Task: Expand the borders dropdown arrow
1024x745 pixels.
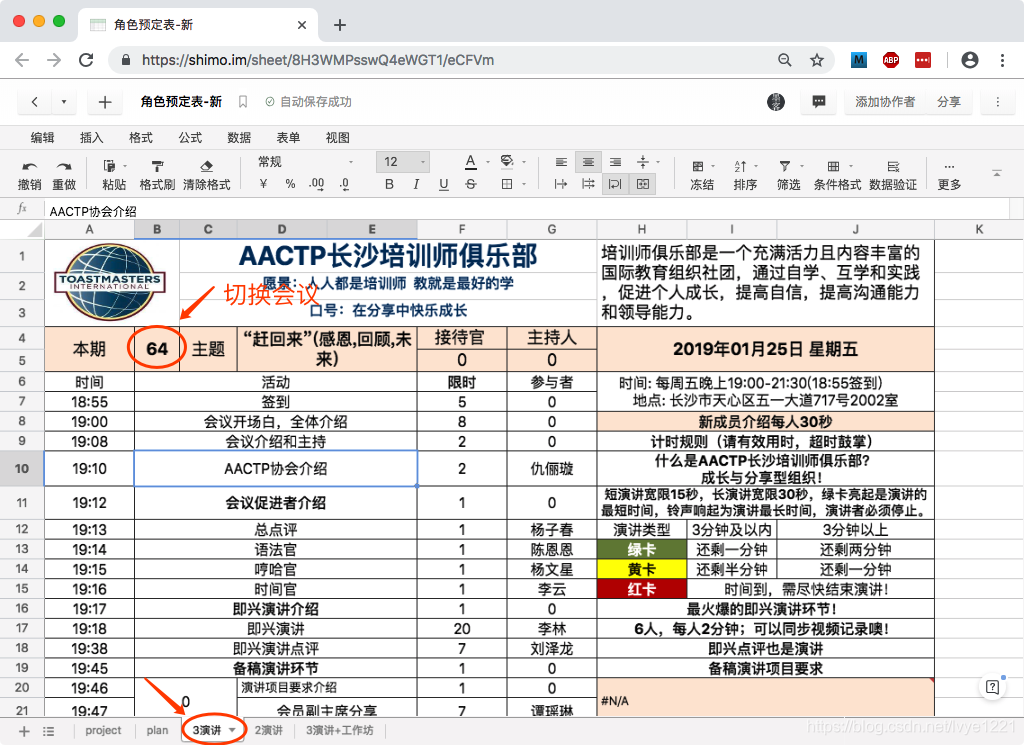Action: pos(524,184)
